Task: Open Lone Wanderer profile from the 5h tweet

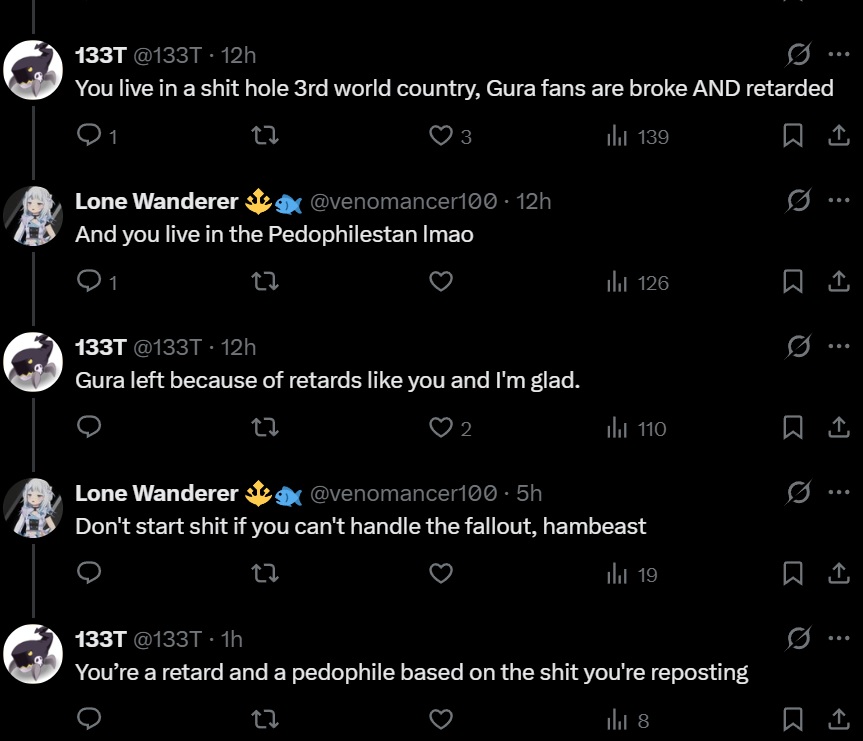Action: coord(156,493)
